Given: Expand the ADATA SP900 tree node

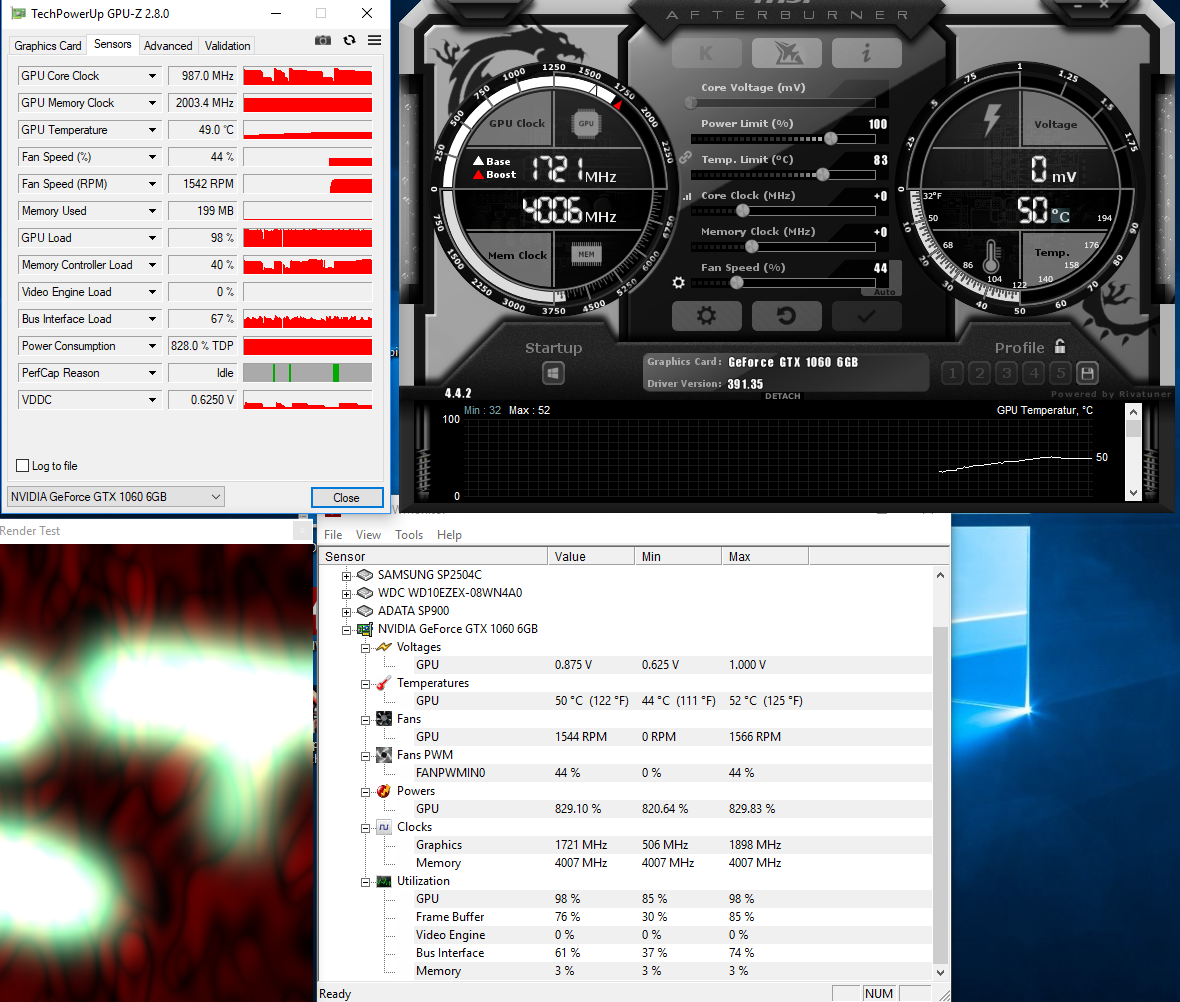Looking at the screenshot, I should pos(346,612).
